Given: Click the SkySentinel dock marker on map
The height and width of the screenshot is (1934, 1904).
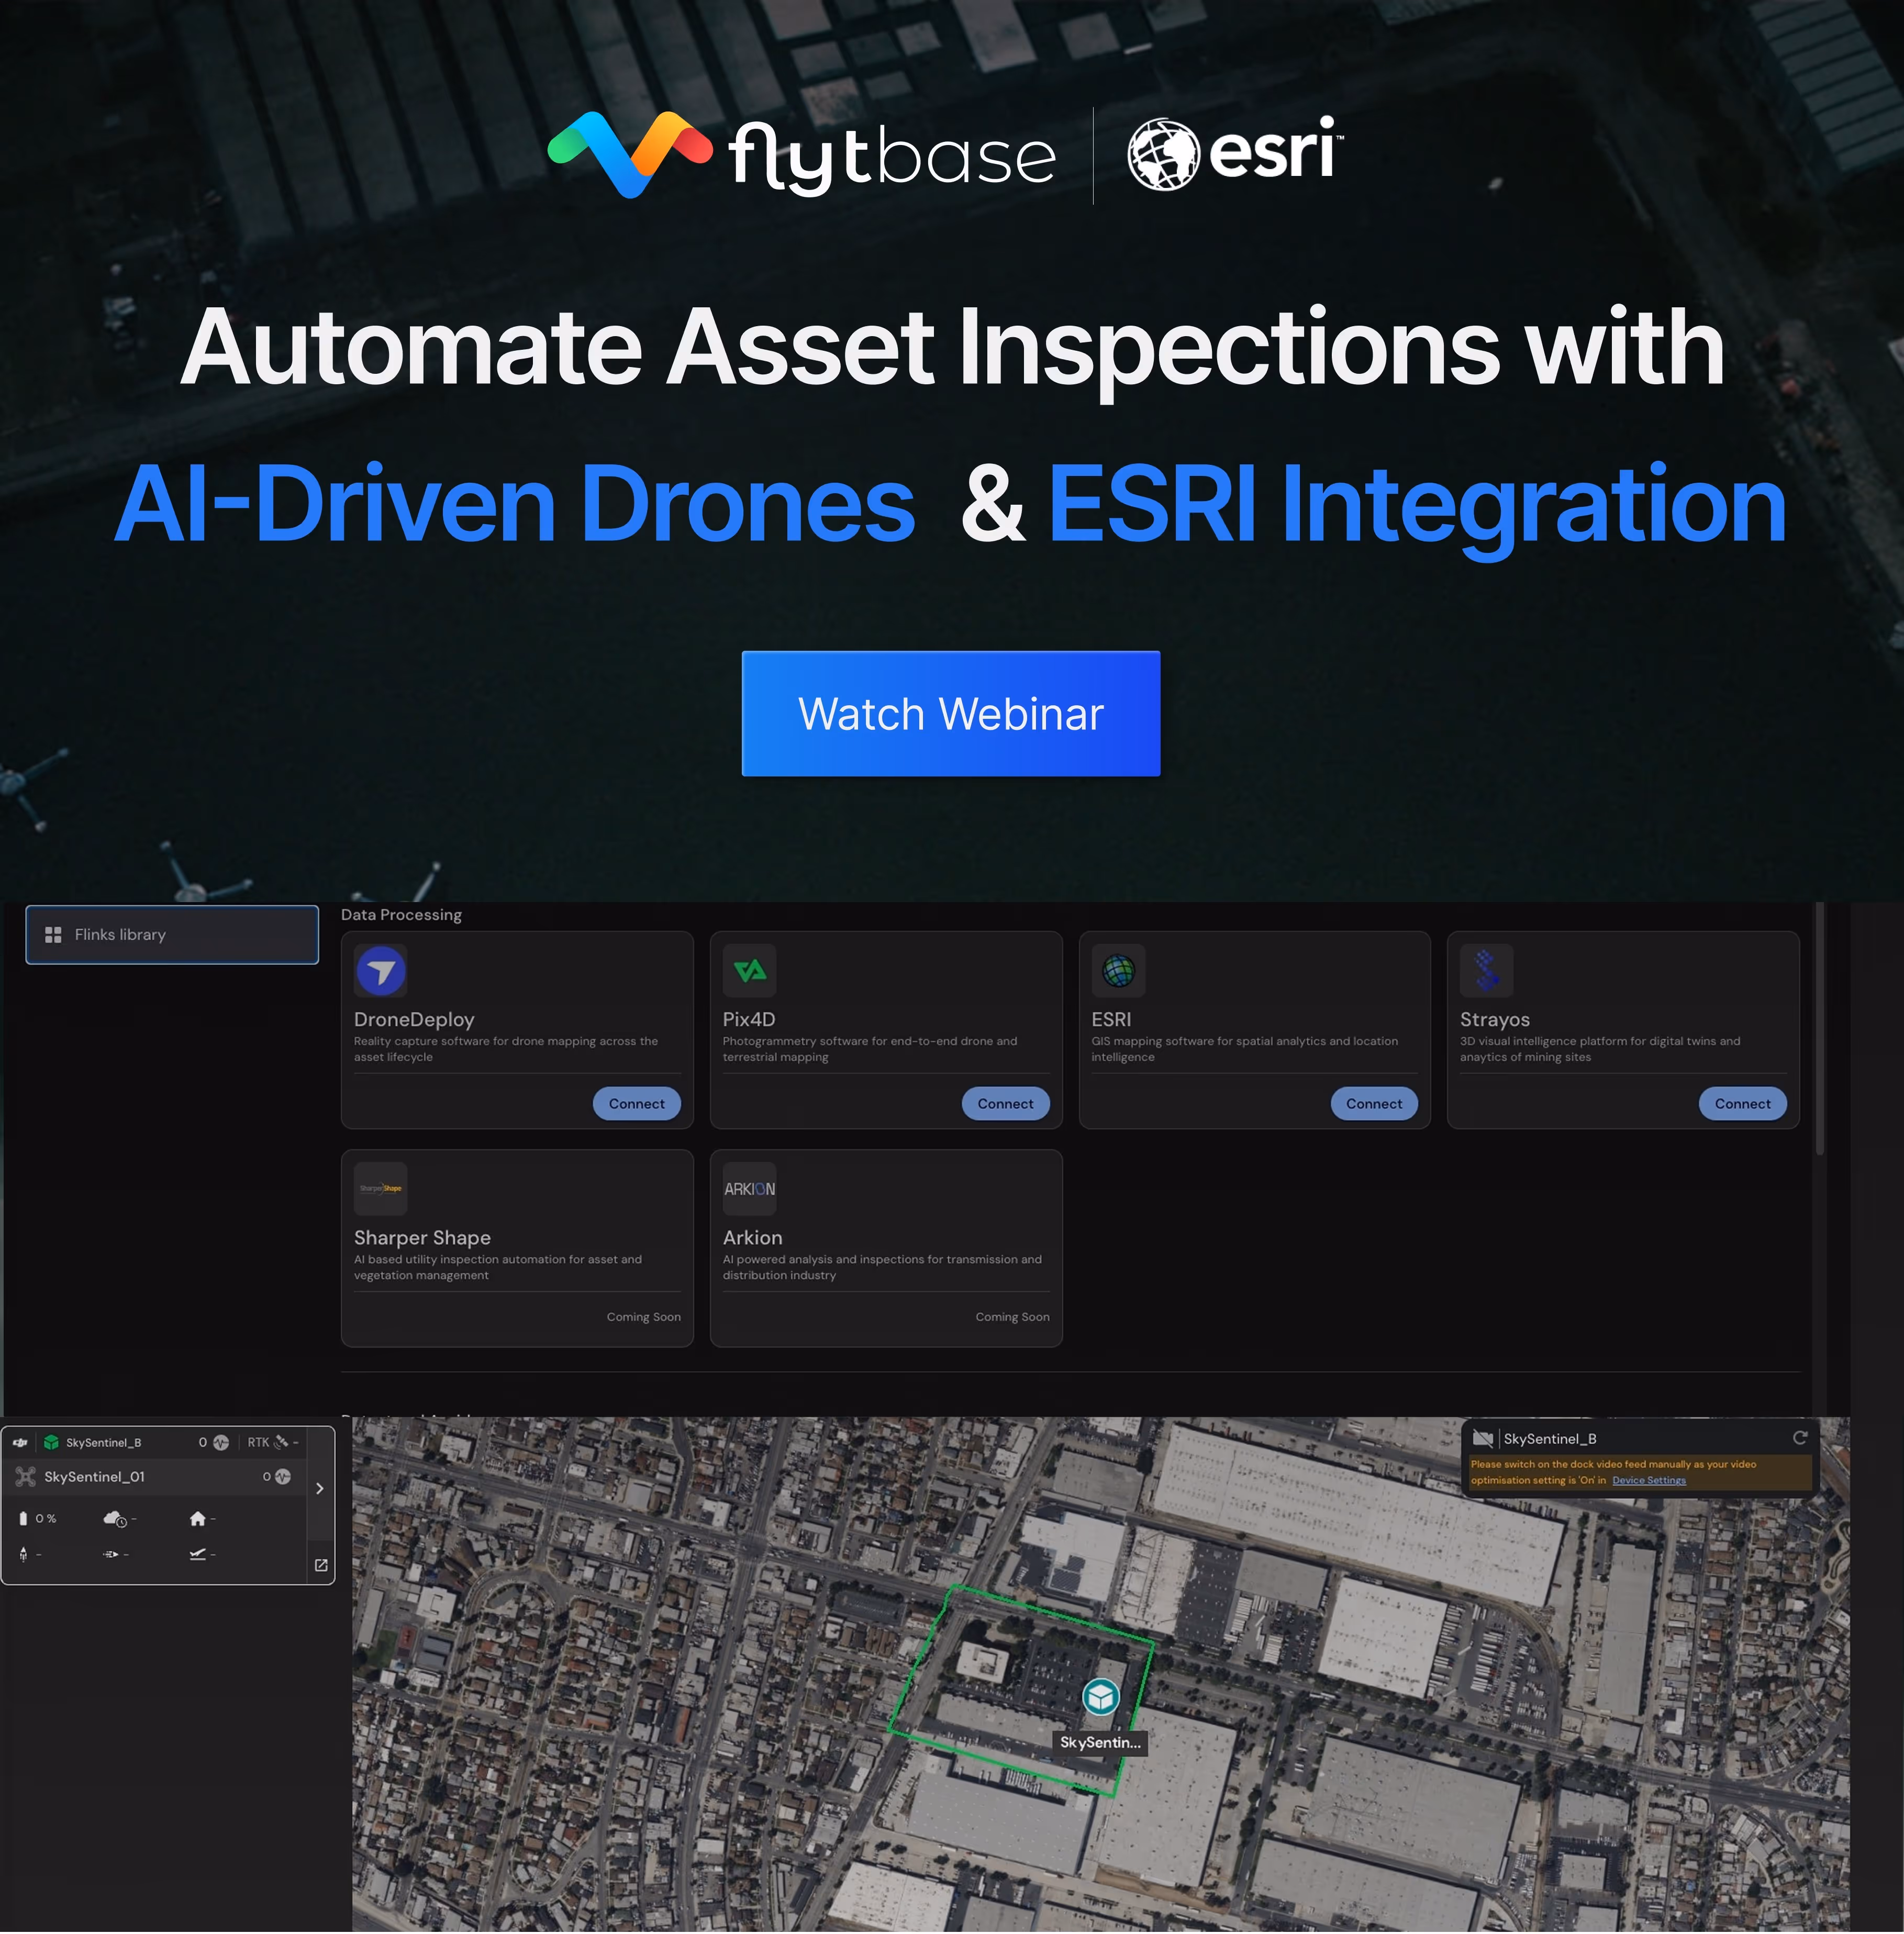Looking at the screenshot, I should click(x=1100, y=1697).
